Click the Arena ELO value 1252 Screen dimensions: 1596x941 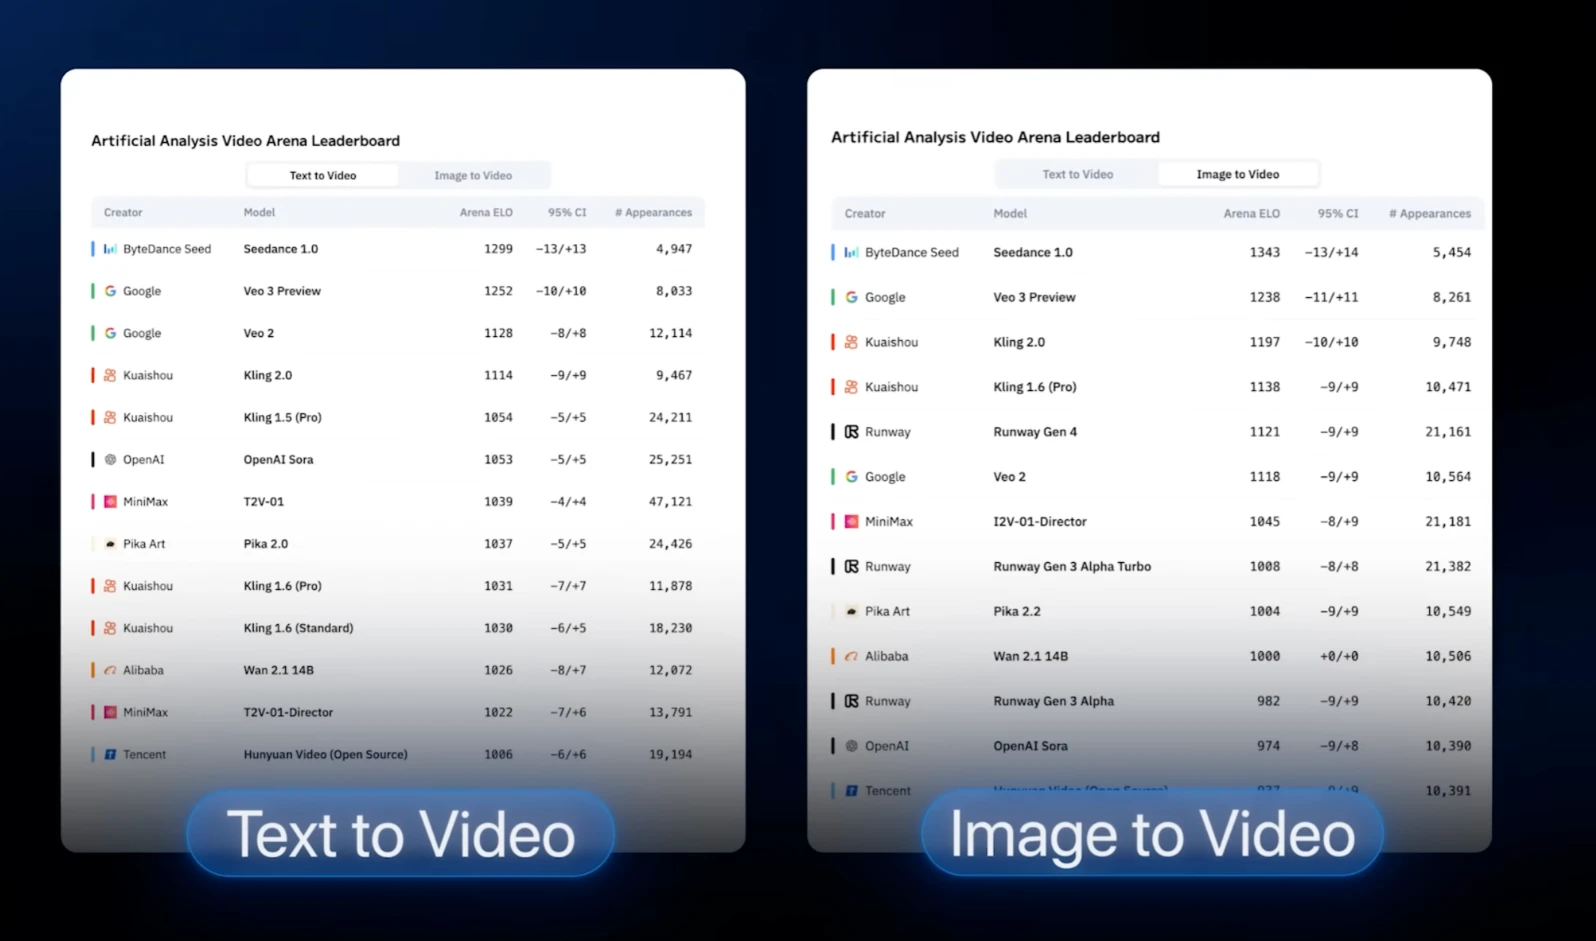pos(498,291)
